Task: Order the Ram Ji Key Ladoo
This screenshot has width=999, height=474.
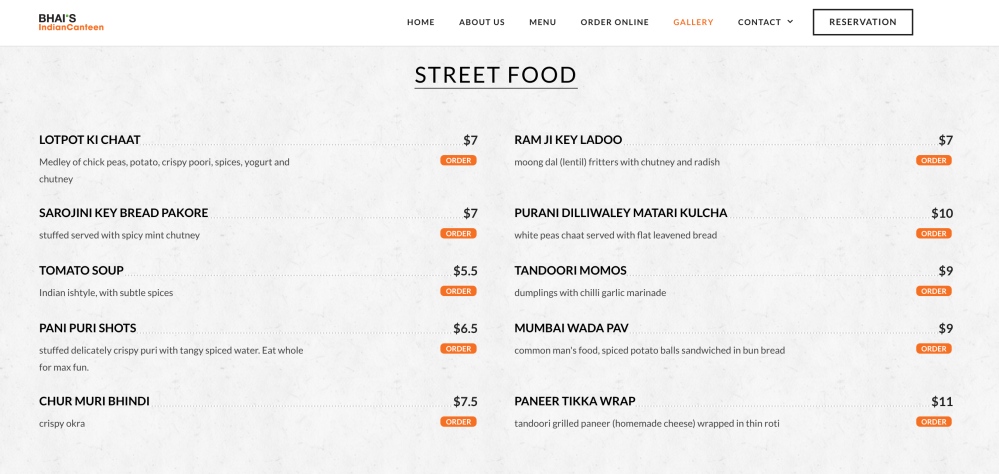Action: pos(934,160)
